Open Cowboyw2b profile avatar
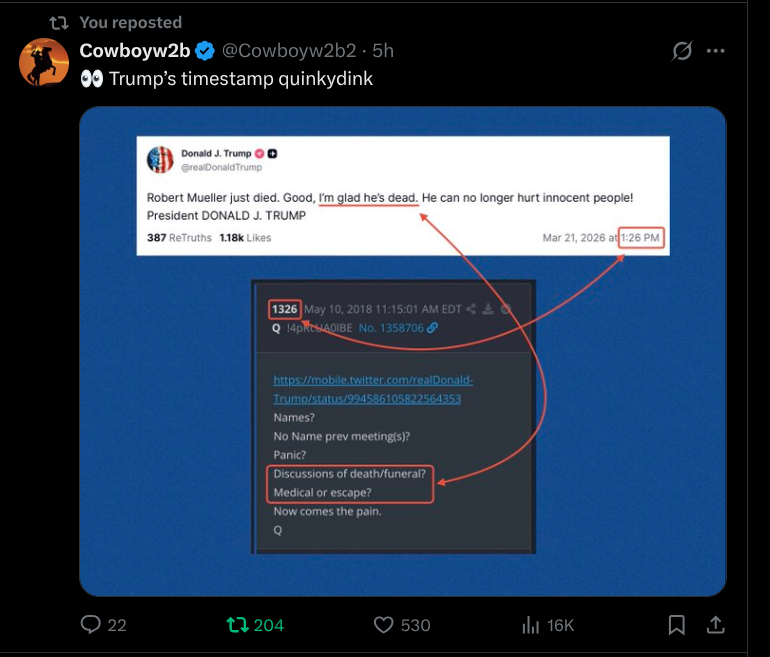Viewport: 770px width, 657px height. [44, 62]
